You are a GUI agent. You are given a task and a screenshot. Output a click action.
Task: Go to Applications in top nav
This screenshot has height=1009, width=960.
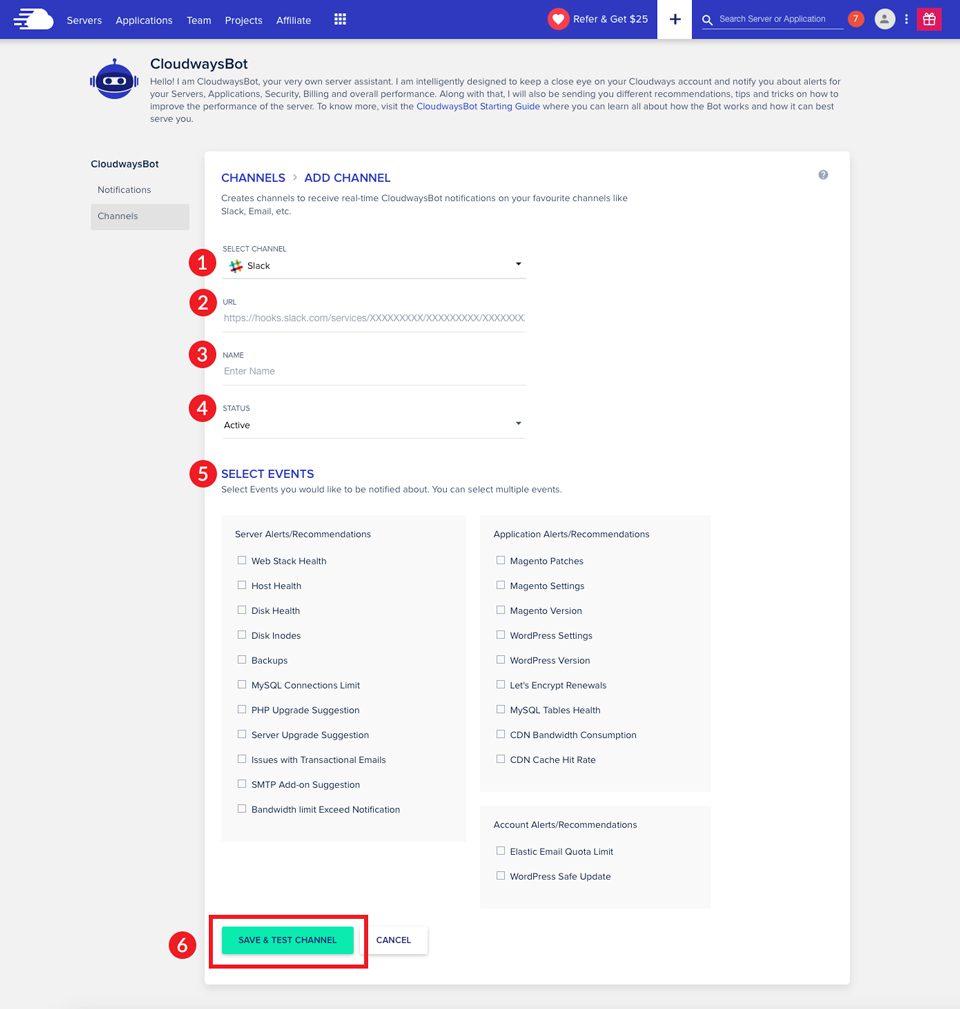pos(144,20)
